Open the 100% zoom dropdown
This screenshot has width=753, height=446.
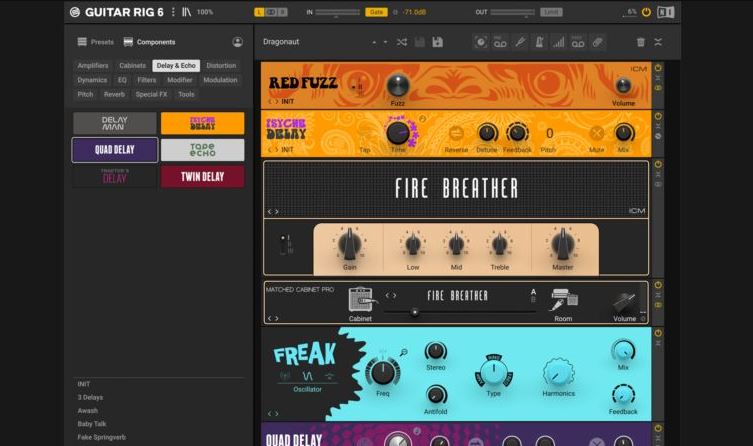pyautogui.click(x=205, y=12)
